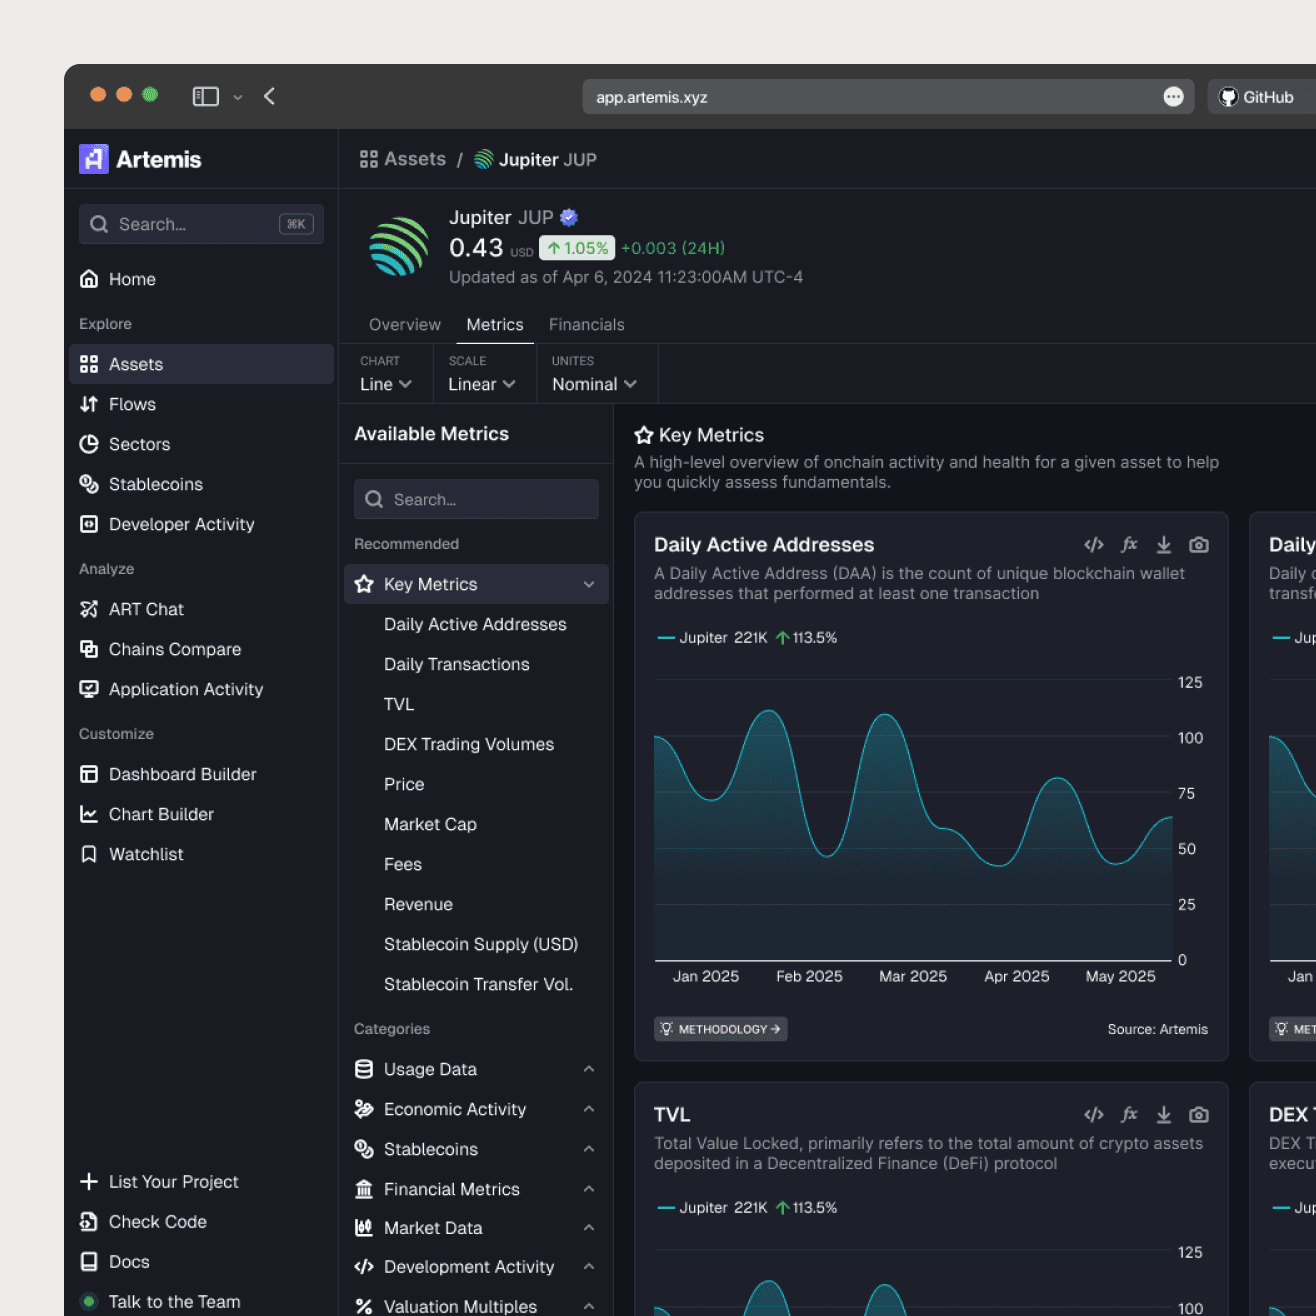Screen dimensions: 1316x1316
Task: Take a snapshot of Daily Active Addresses chart
Action: pos(1199,545)
